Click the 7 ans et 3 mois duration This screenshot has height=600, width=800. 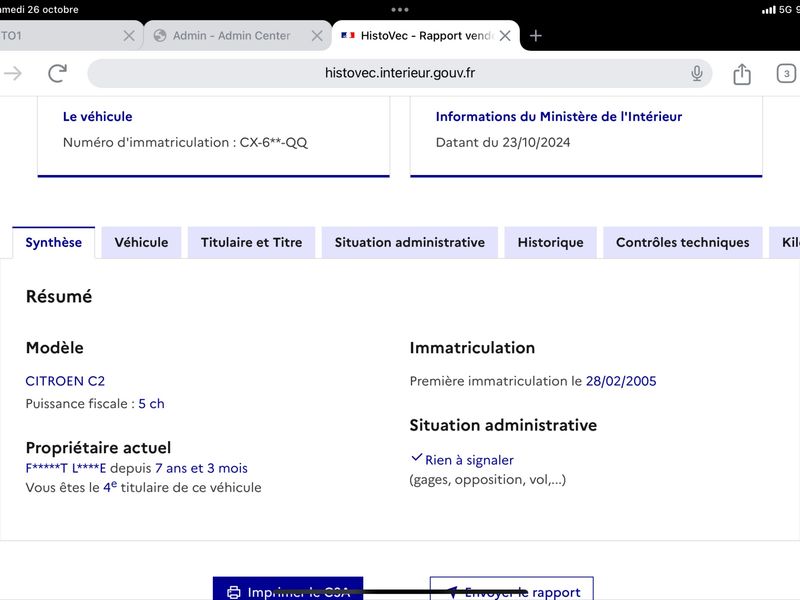tap(202, 468)
